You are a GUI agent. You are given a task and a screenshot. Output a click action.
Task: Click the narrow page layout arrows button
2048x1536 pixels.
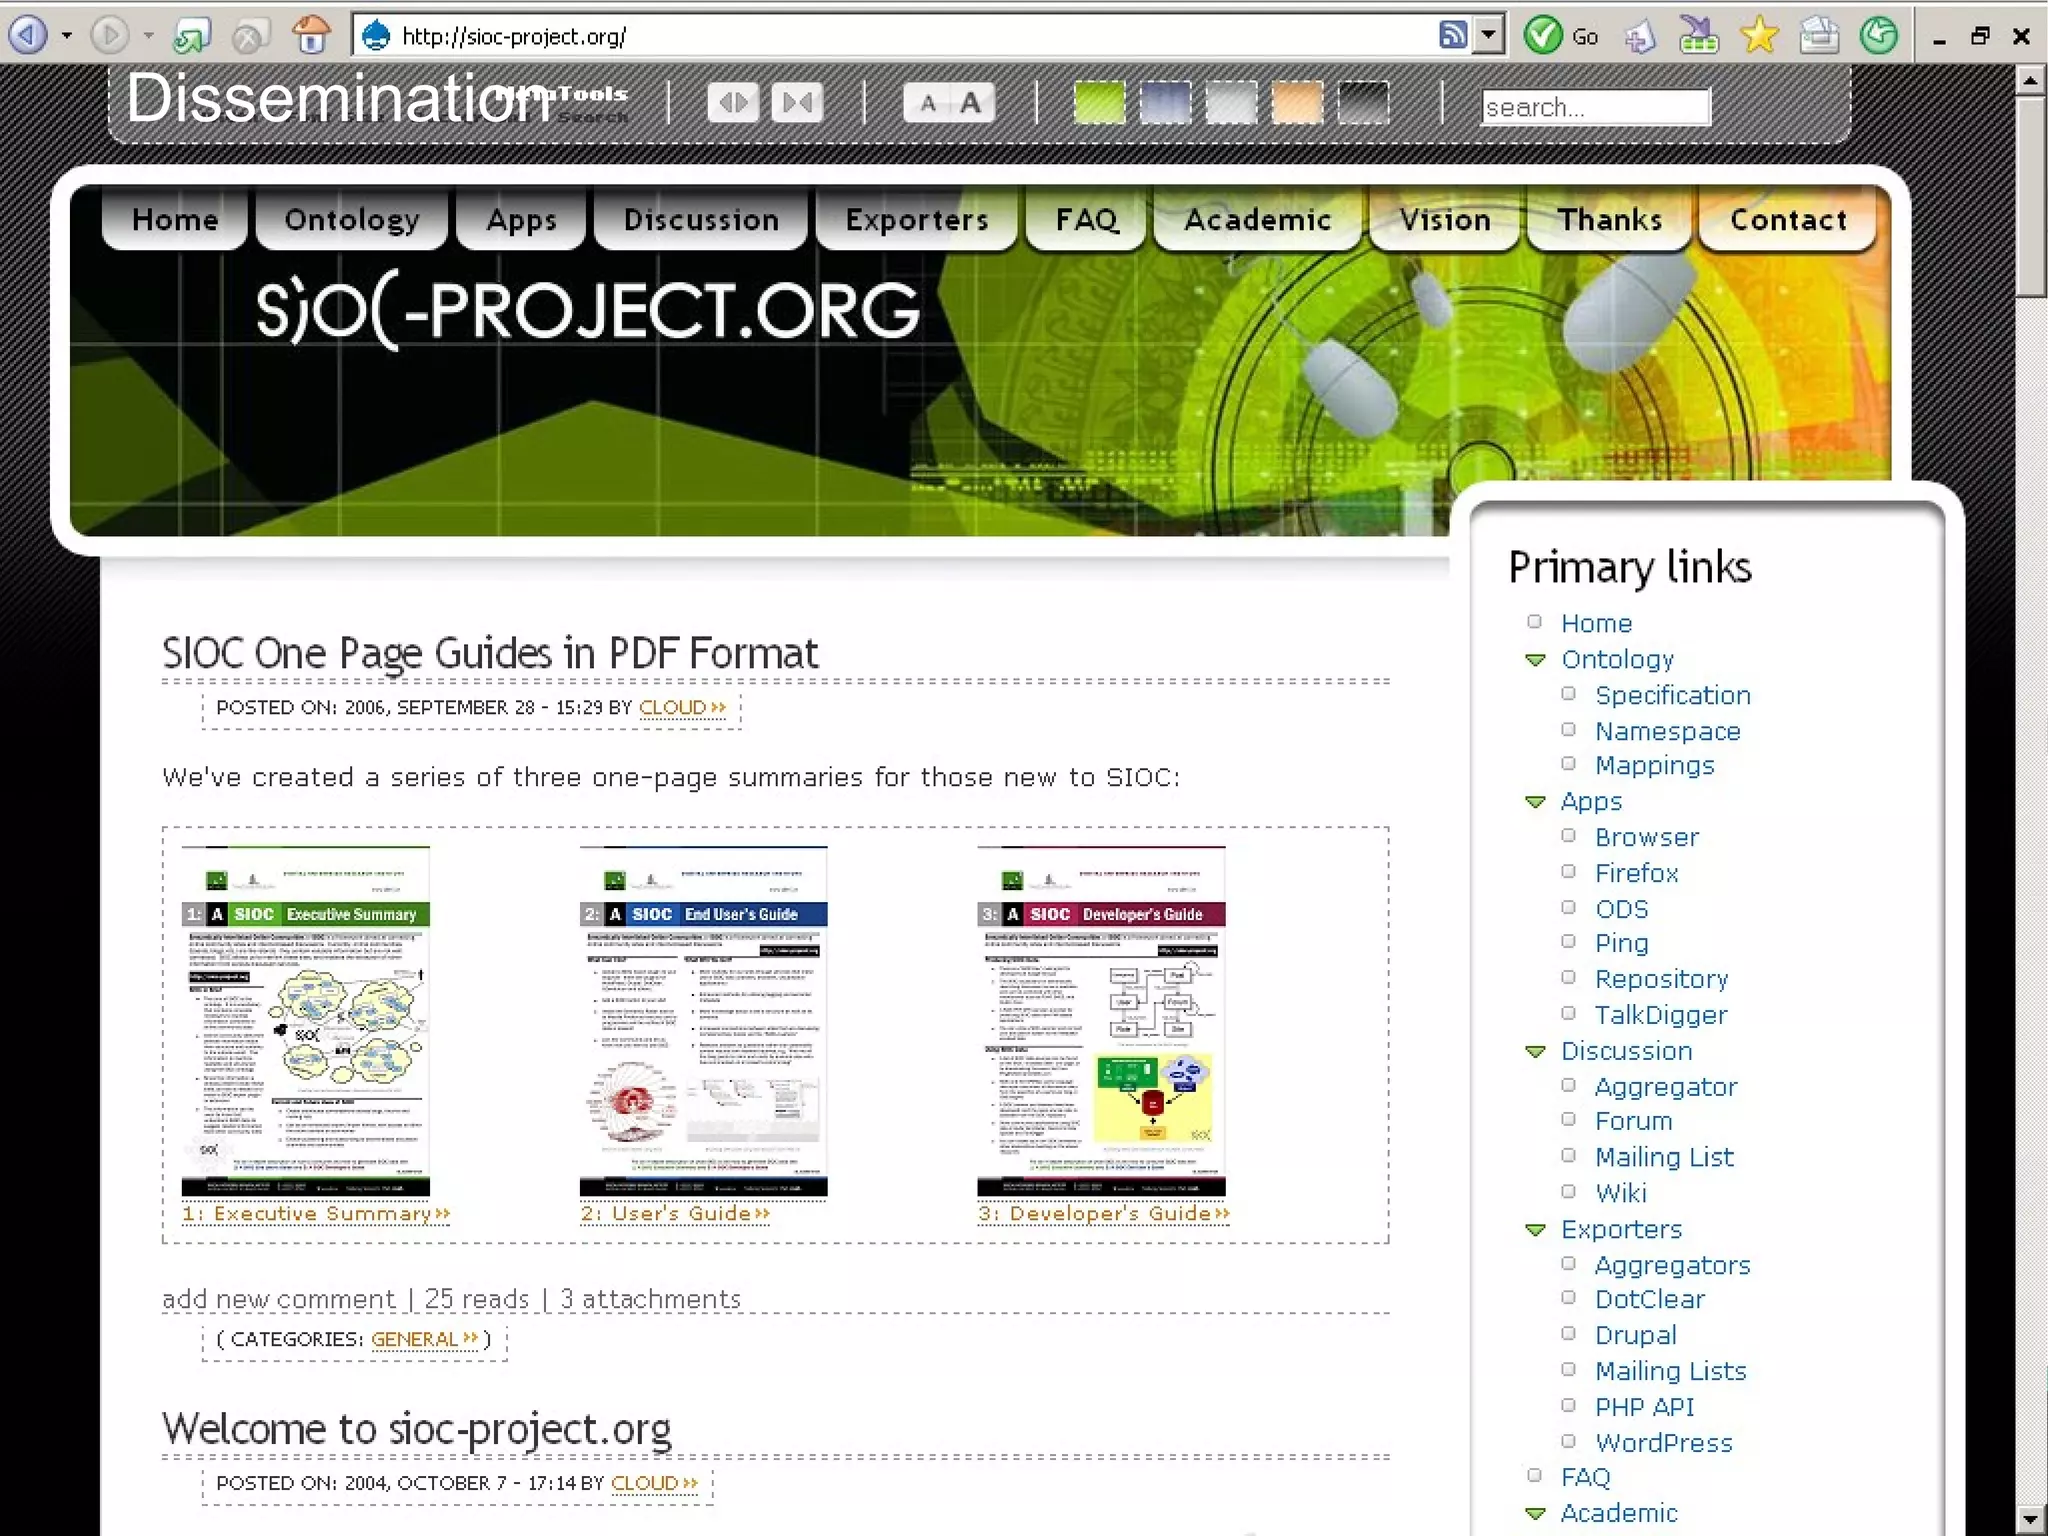click(798, 103)
